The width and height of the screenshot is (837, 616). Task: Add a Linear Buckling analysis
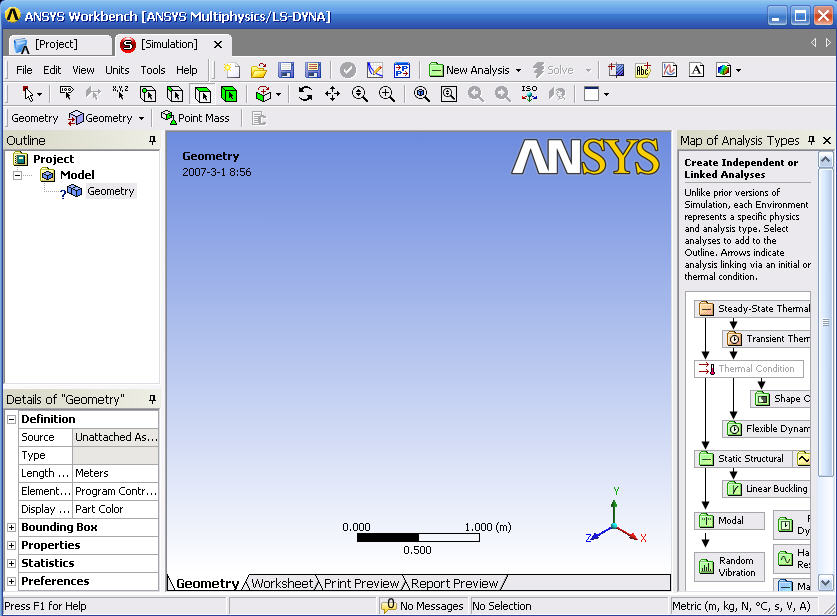click(766, 488)
